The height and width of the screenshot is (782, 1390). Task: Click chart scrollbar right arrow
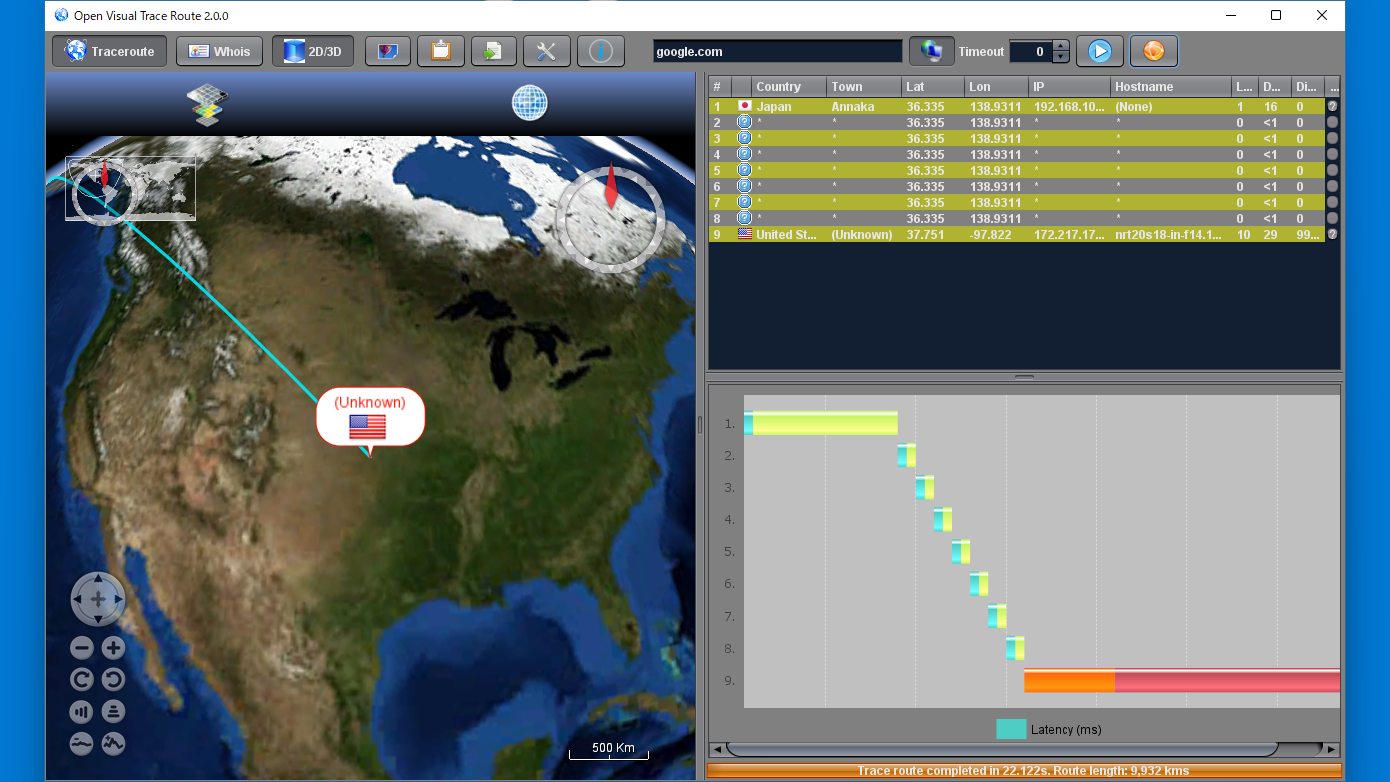[1331, 749]
